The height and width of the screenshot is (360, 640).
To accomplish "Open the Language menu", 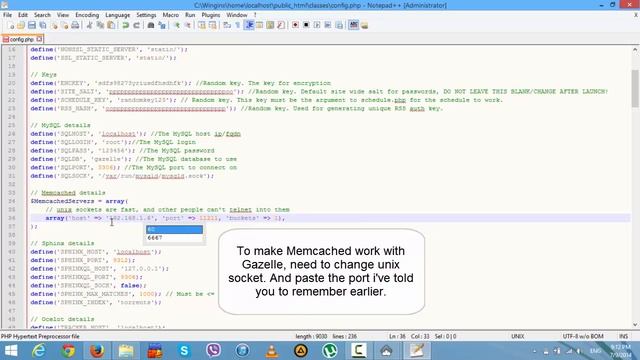I will click(x=118, y=15).
